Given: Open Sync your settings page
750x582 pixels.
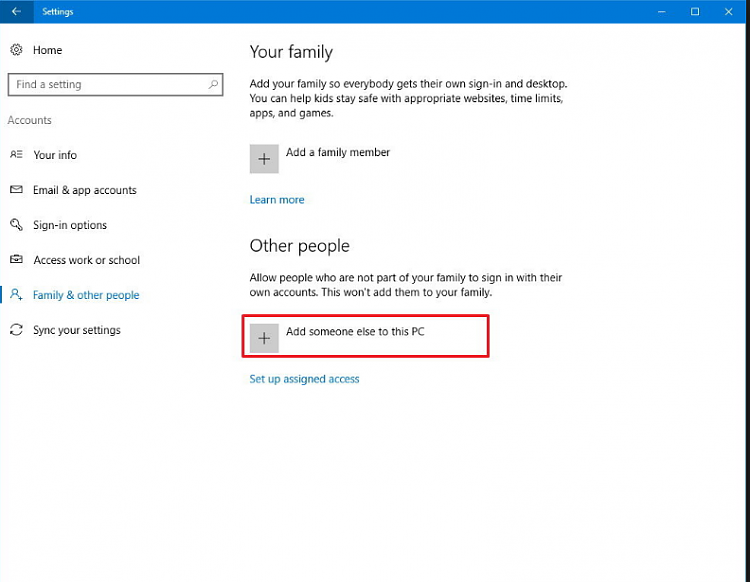Looking at the screenshot, I should coord(77,330).
